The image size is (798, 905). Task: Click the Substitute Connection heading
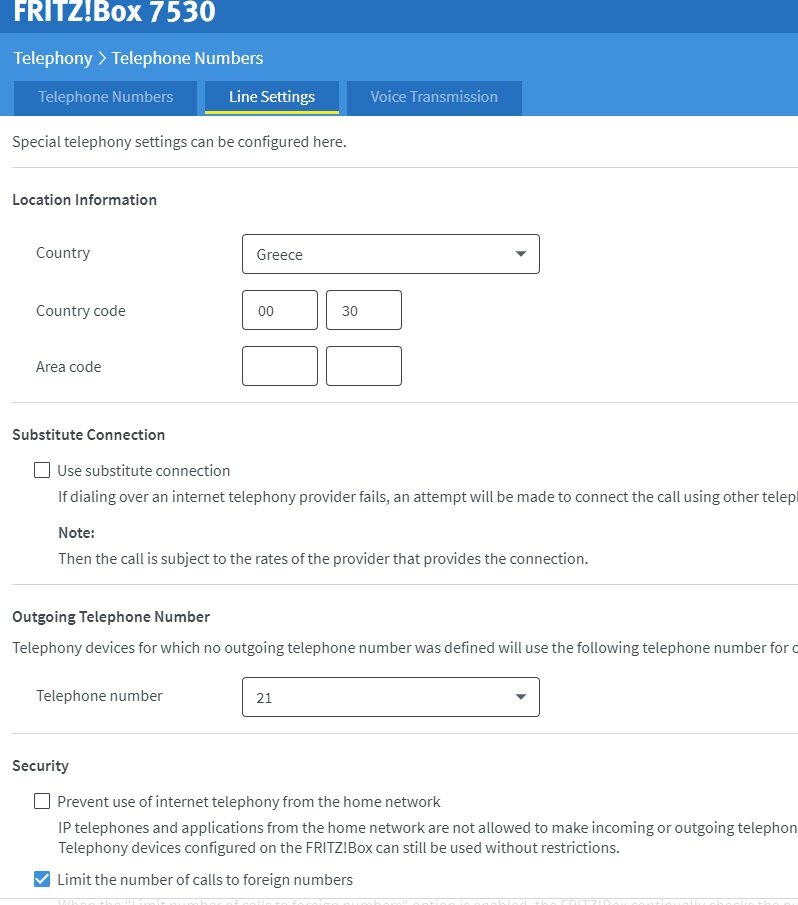pos(88,435)
